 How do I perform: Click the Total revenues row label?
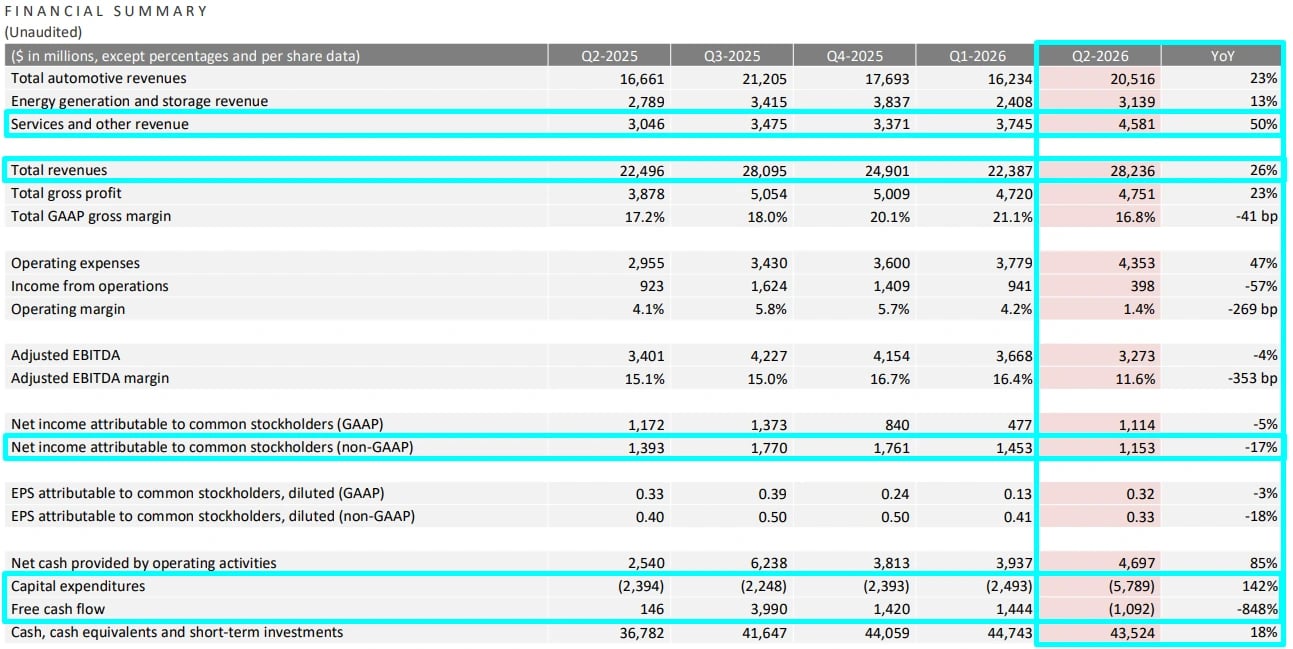coord(59,170)
